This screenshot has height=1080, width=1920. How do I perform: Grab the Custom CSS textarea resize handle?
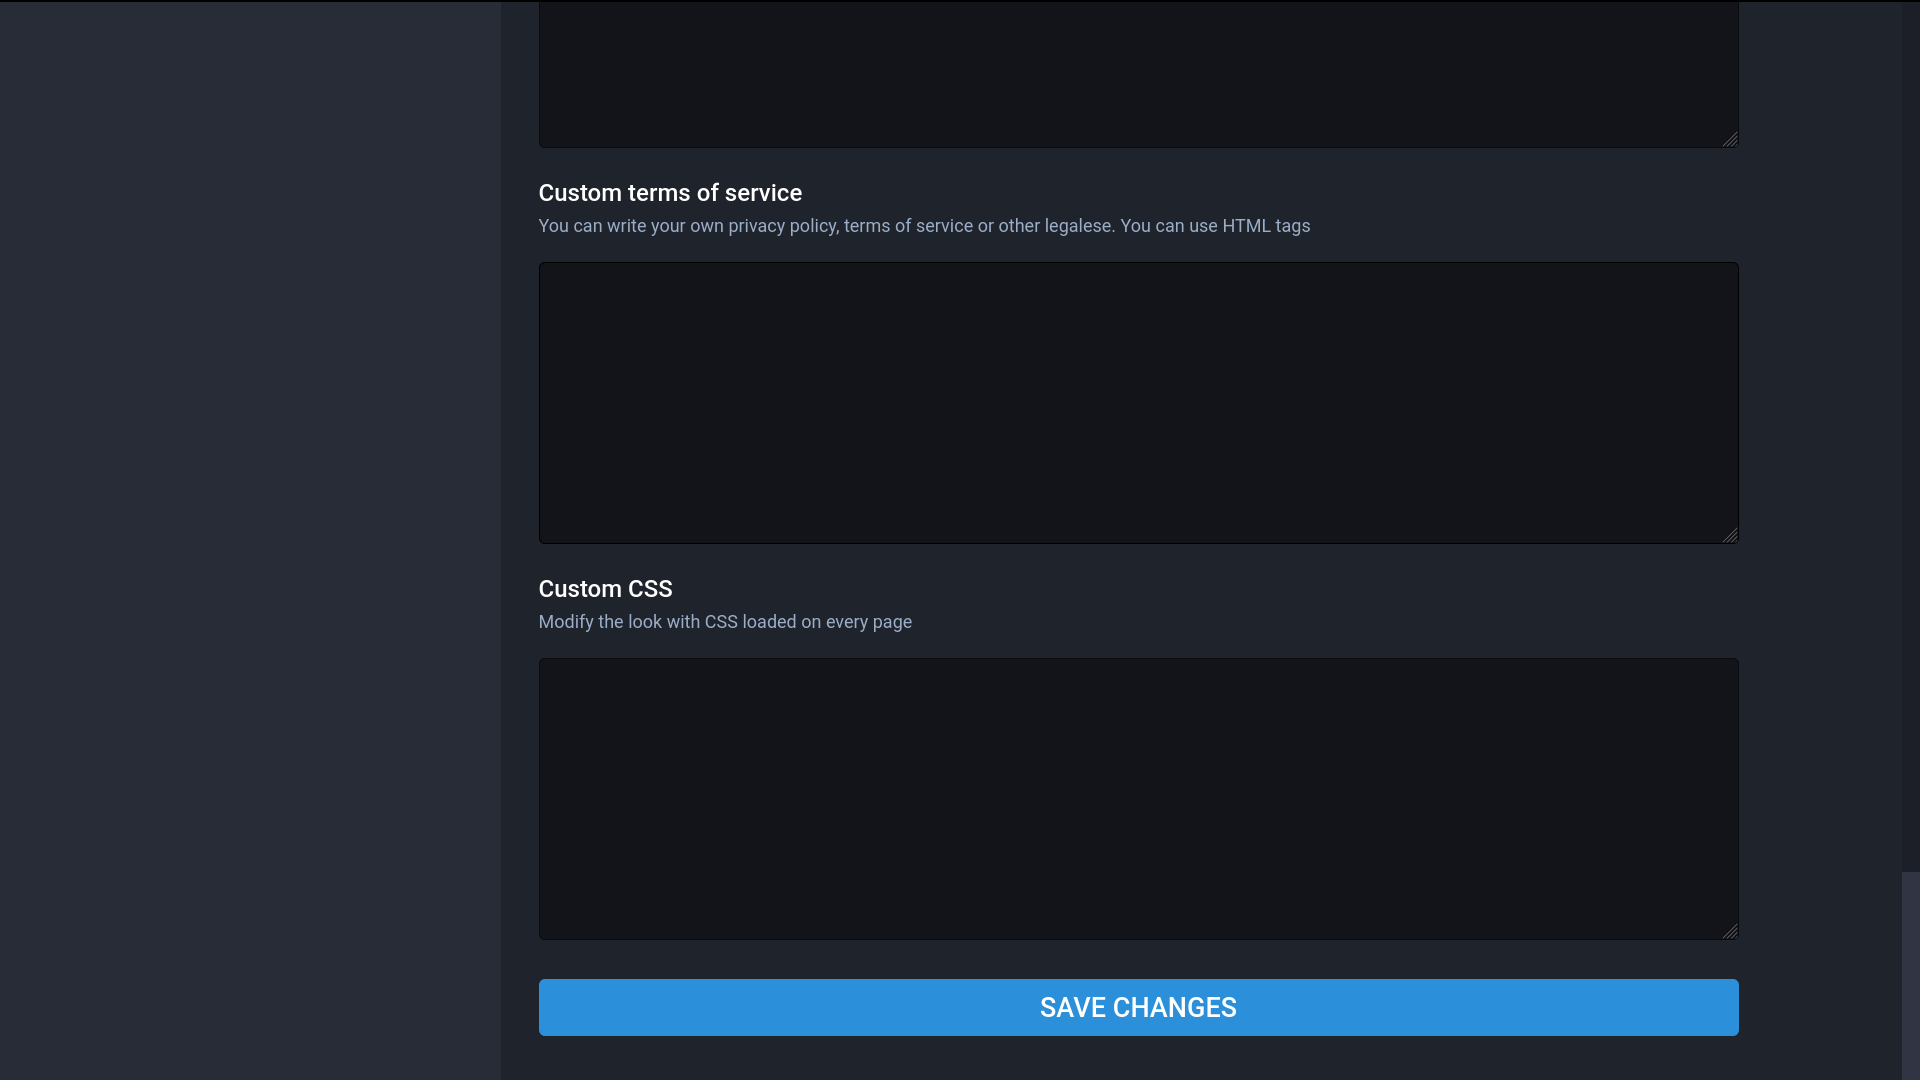1730,931
